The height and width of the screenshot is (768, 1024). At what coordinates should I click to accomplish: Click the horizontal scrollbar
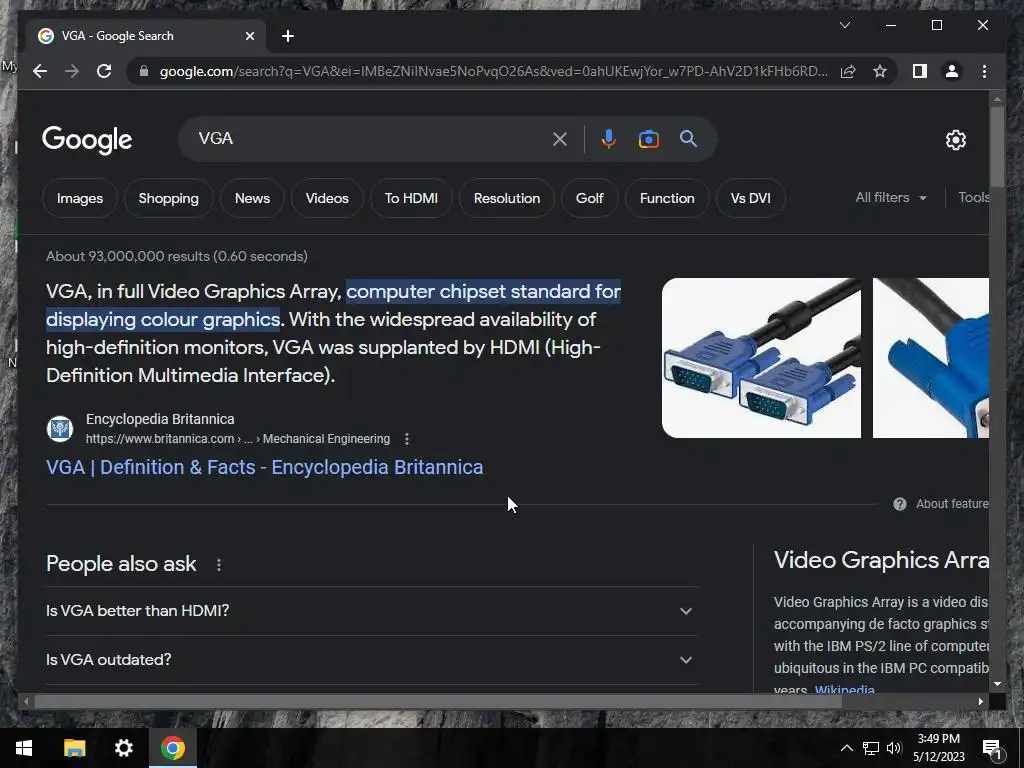(438, 701)
